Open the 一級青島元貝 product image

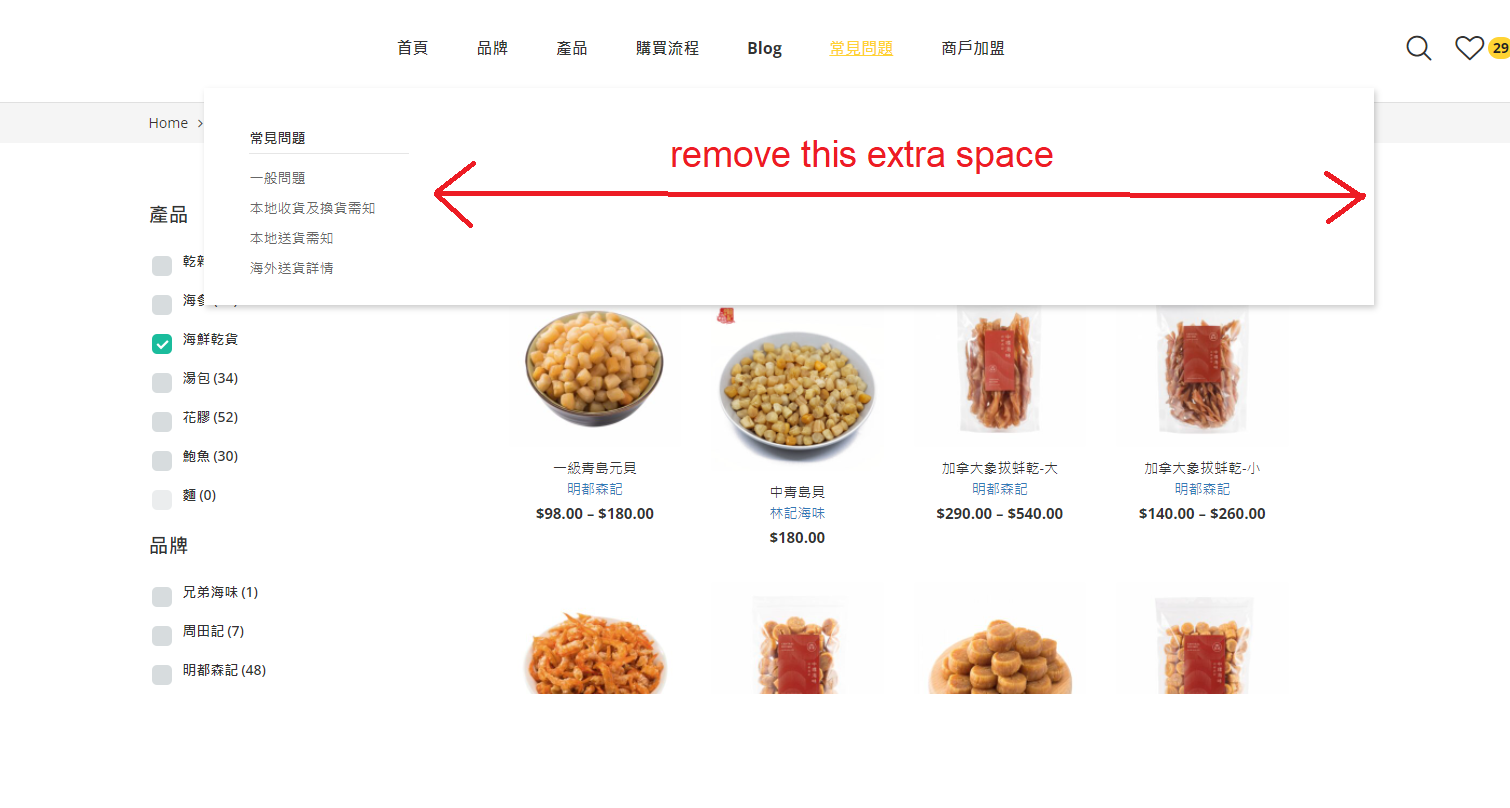[x=595, y=372]
